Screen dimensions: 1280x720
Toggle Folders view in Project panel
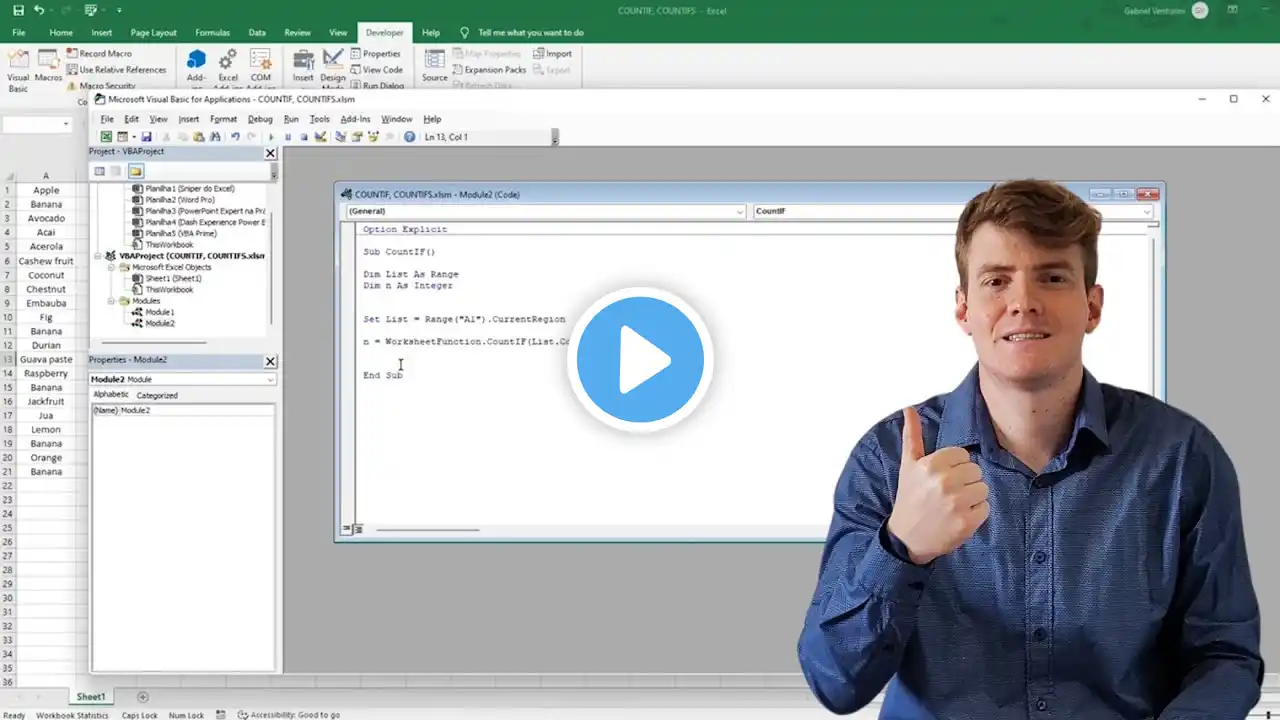coord(135,171)
